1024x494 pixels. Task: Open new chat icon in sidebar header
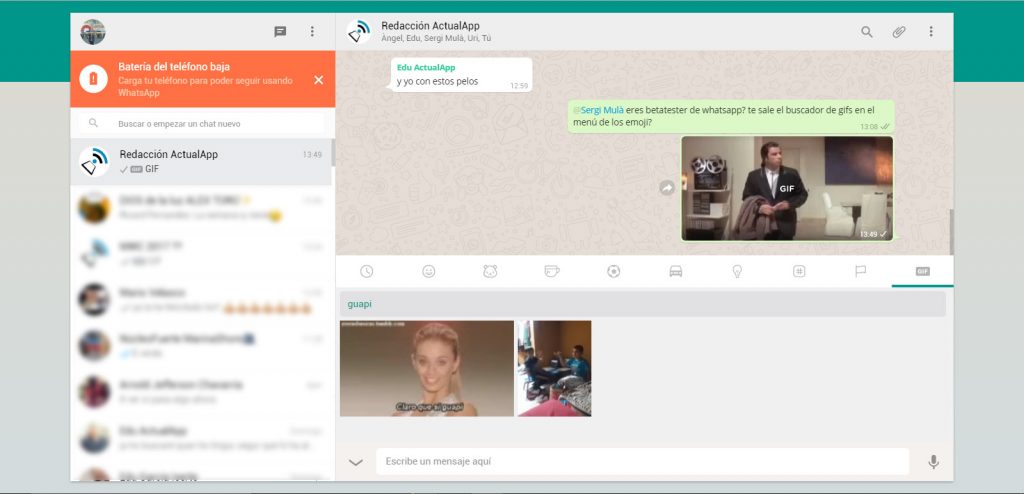coord(280,31)
